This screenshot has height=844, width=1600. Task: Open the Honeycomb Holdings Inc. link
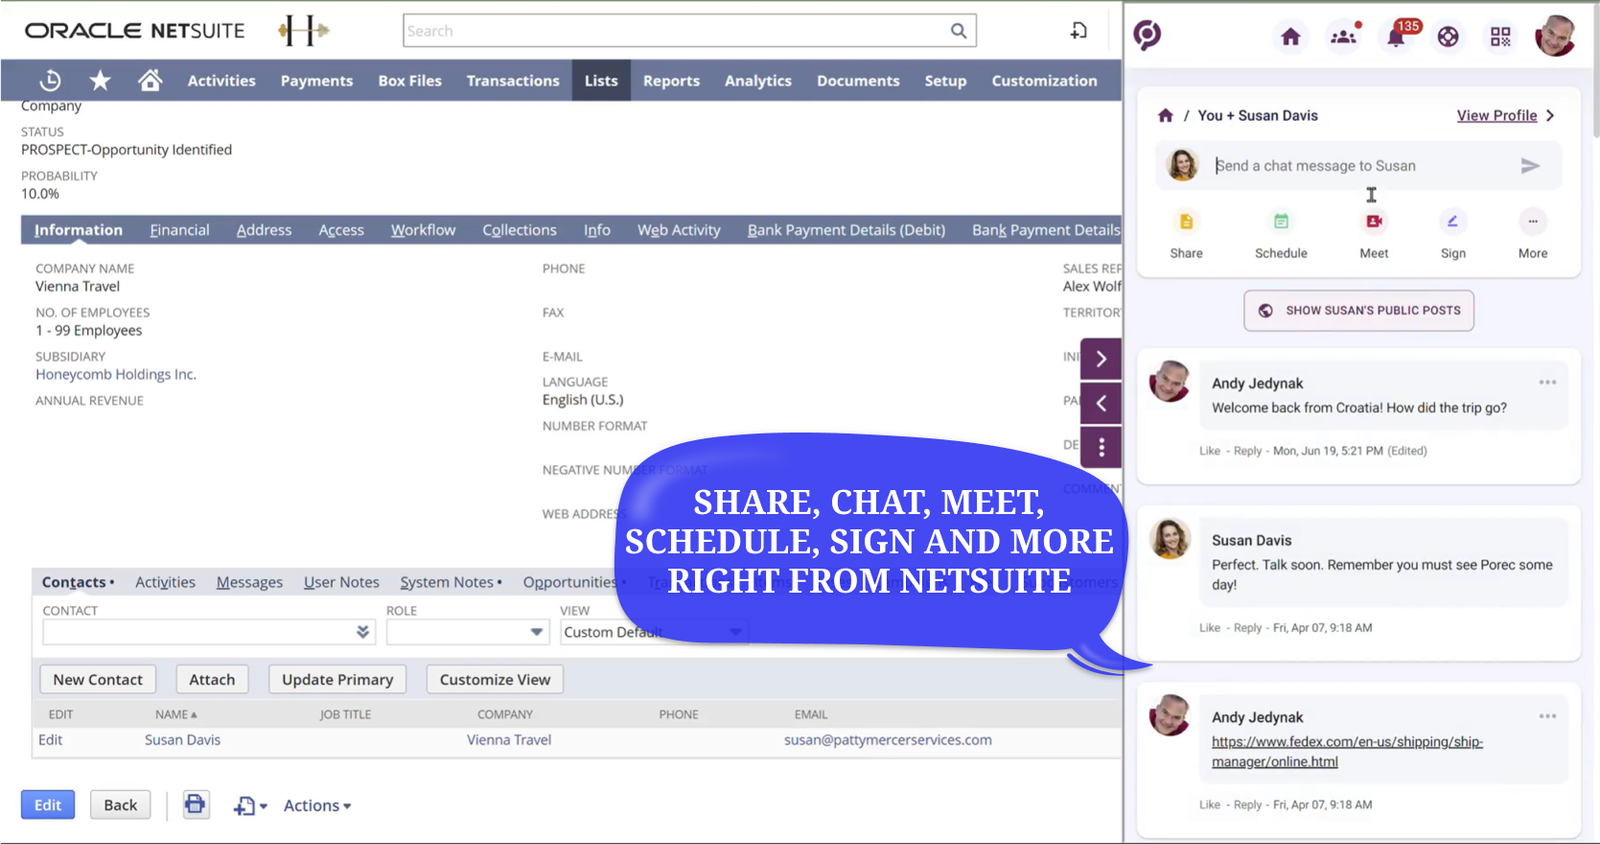116,374
